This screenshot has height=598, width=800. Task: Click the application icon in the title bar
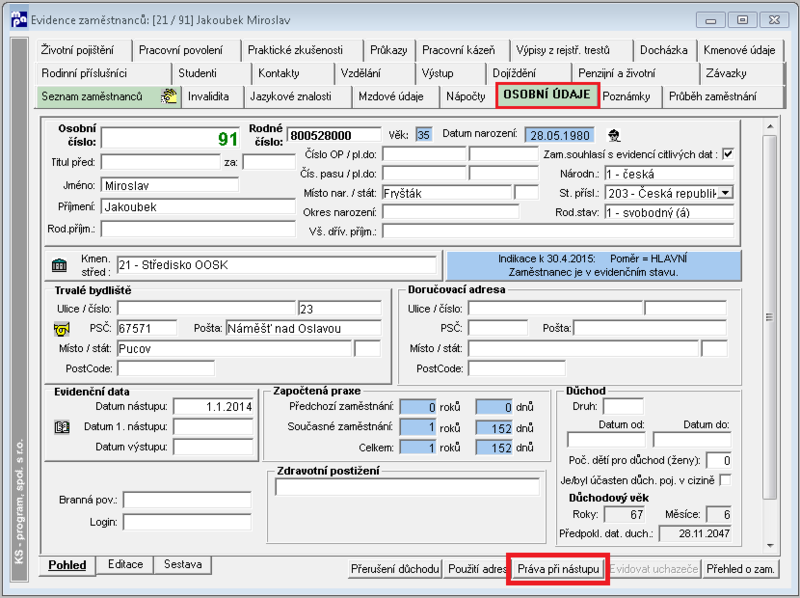point(19,20)
